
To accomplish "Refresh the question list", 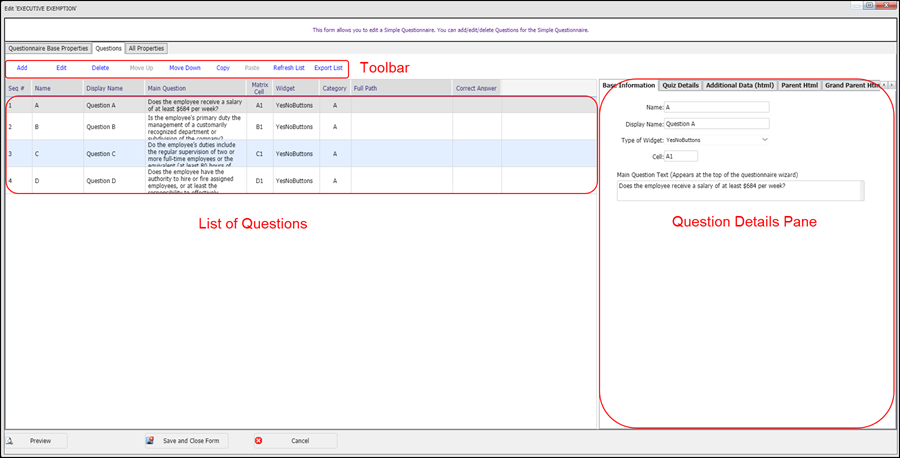I will (x=289, y=68).
